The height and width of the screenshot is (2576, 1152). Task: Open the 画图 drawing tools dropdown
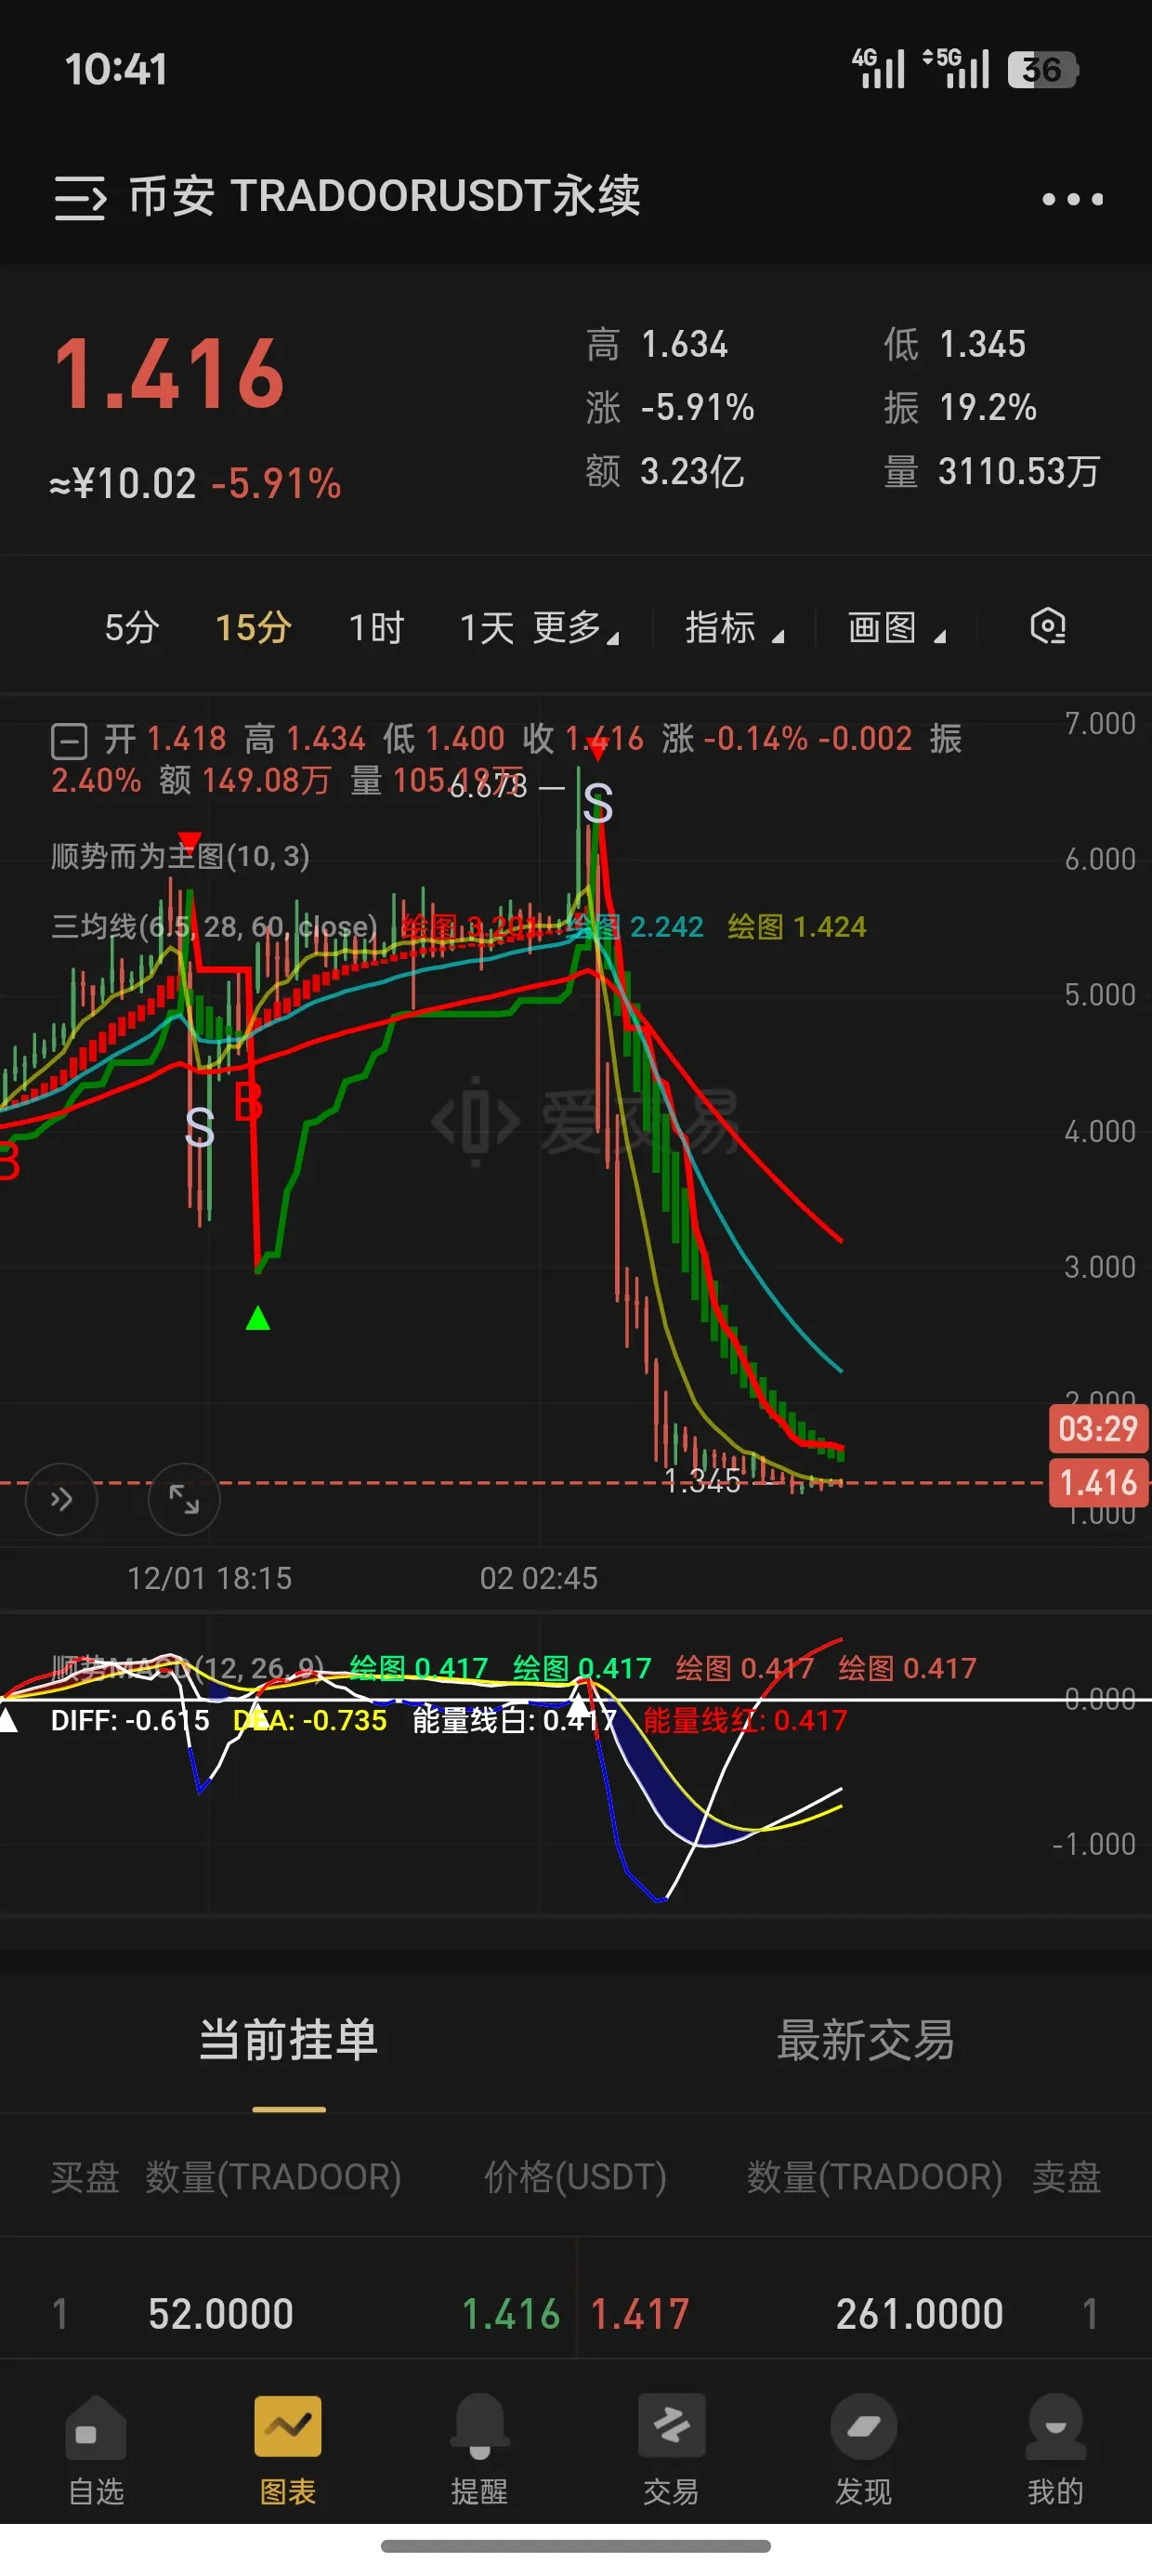pos(896,628)
